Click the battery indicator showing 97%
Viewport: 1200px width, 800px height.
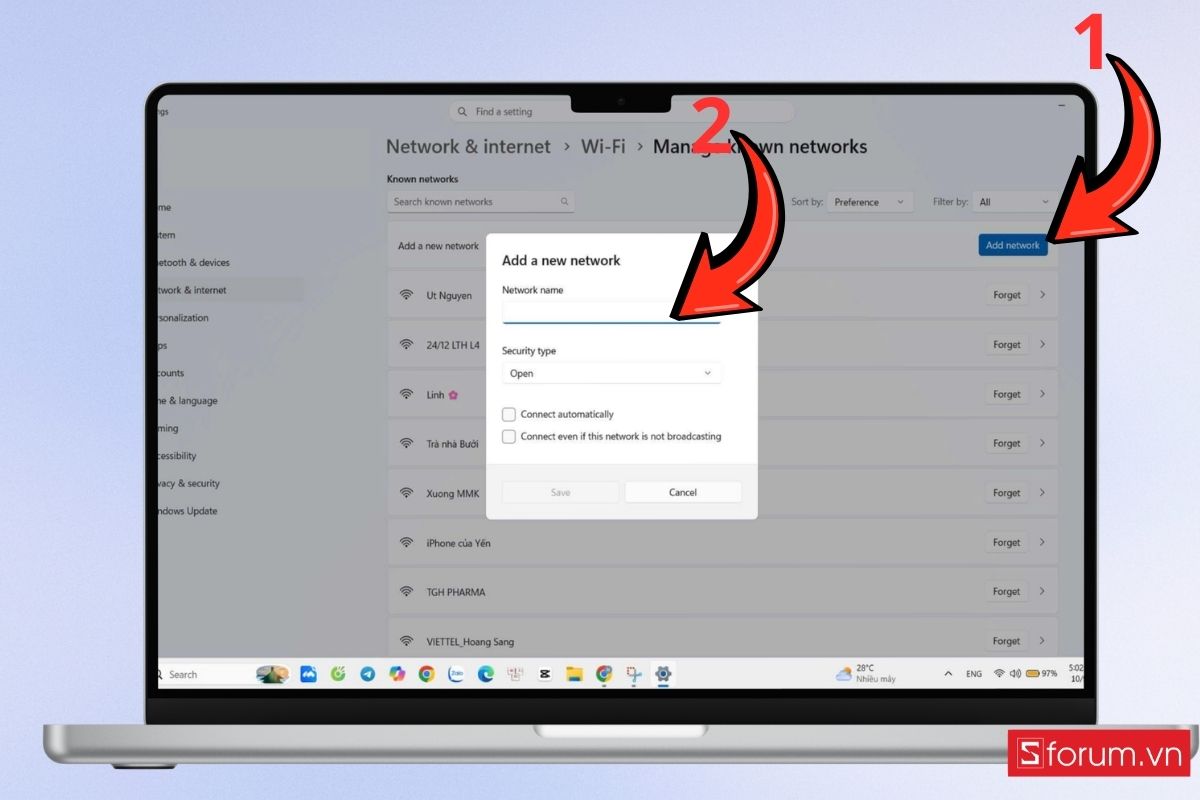coord(1041,674)
